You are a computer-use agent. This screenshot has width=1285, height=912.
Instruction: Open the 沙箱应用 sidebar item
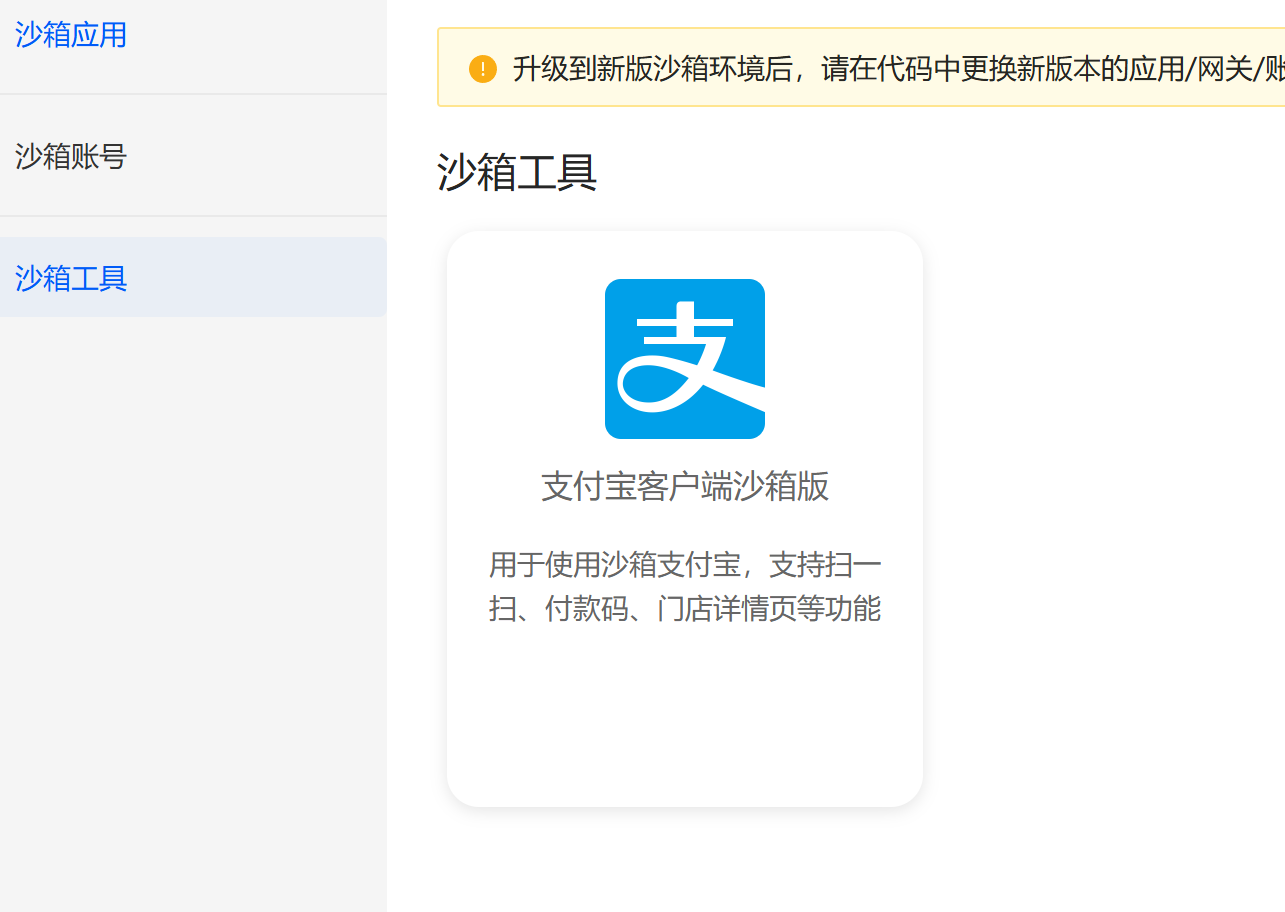coord(71,36)
